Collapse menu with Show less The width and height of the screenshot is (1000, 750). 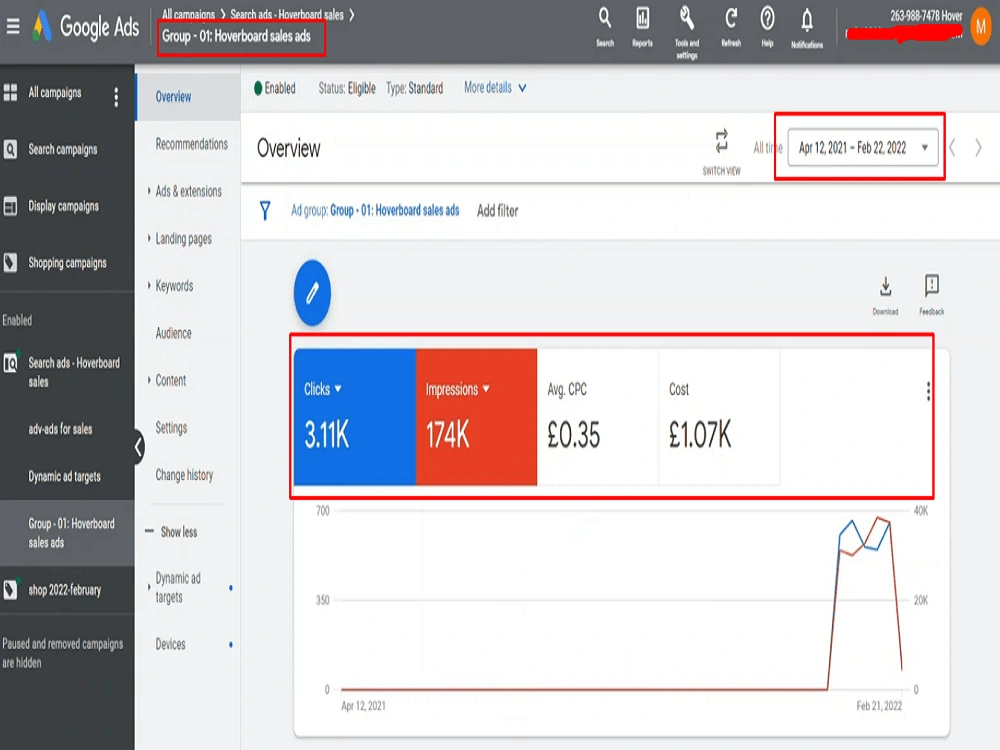point(172,532)
